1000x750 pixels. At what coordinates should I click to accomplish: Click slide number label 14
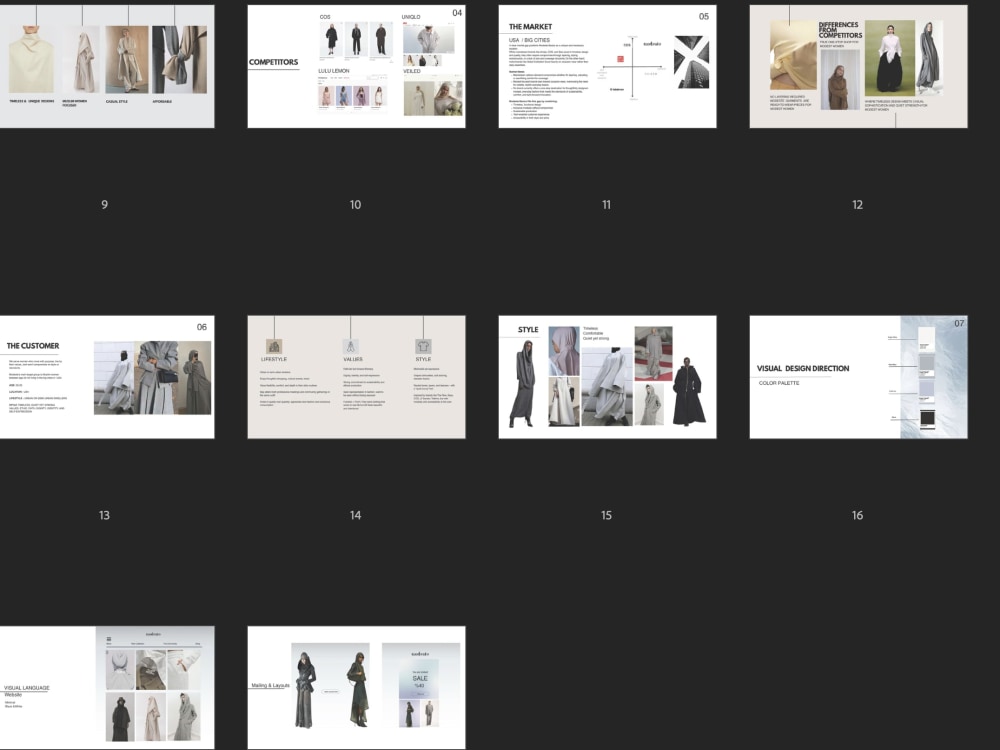[355, 515]
